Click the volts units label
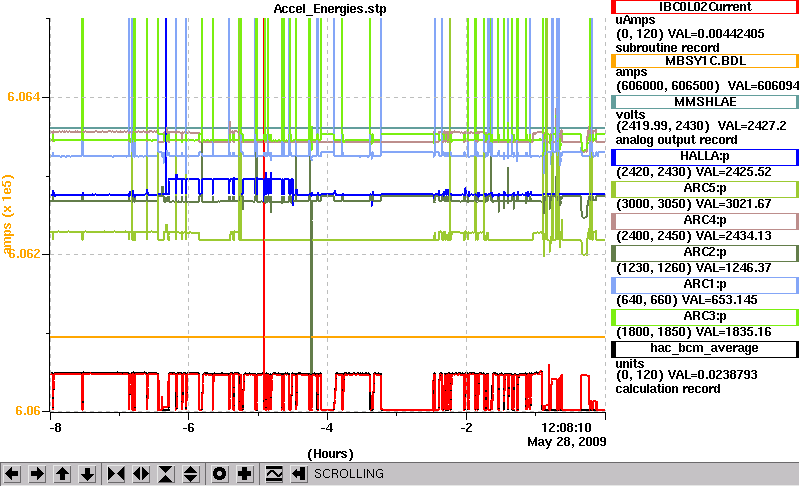The height and width of the screenshot is (486, 799). (630, 115)
